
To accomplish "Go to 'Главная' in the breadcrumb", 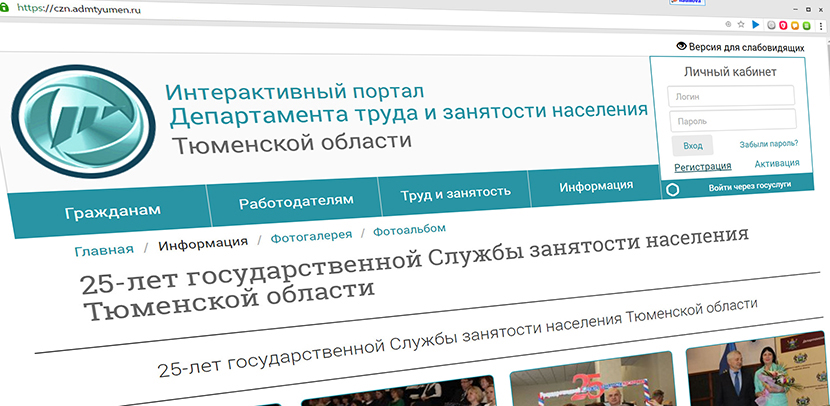I will [x=104, y=249].
